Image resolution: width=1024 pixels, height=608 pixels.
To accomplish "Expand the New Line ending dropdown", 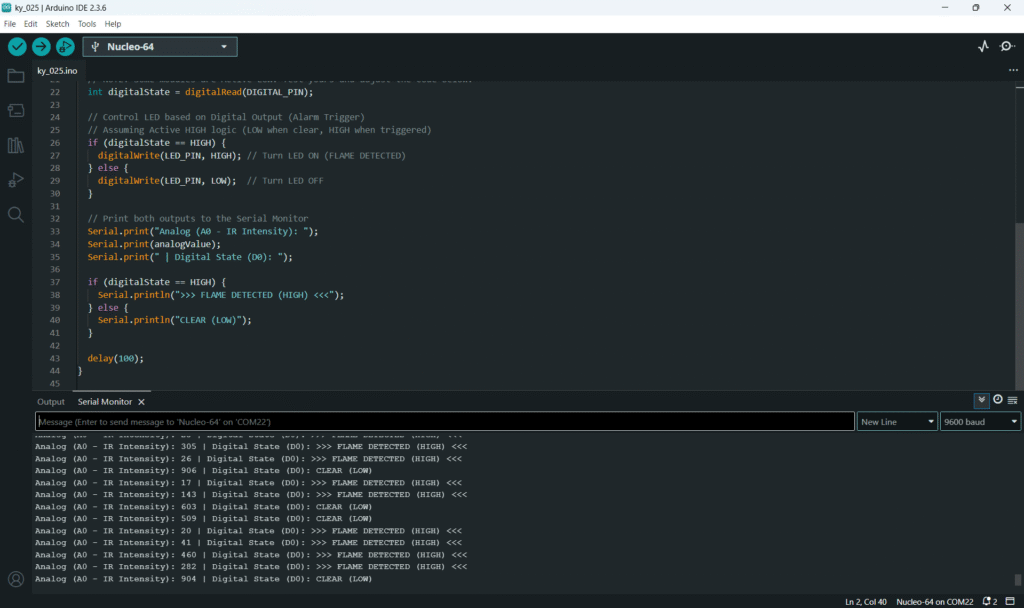I will (897, 422).
